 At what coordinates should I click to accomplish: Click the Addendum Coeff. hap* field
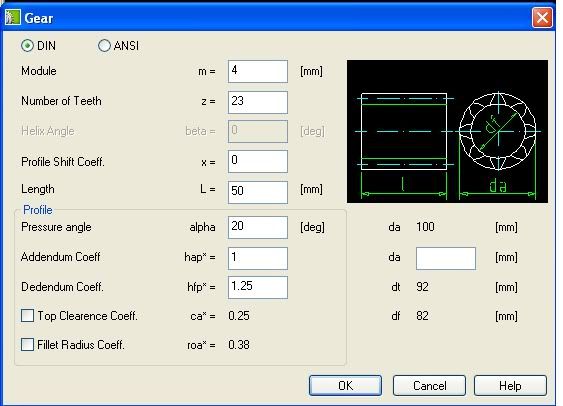(x=258, y=258)
